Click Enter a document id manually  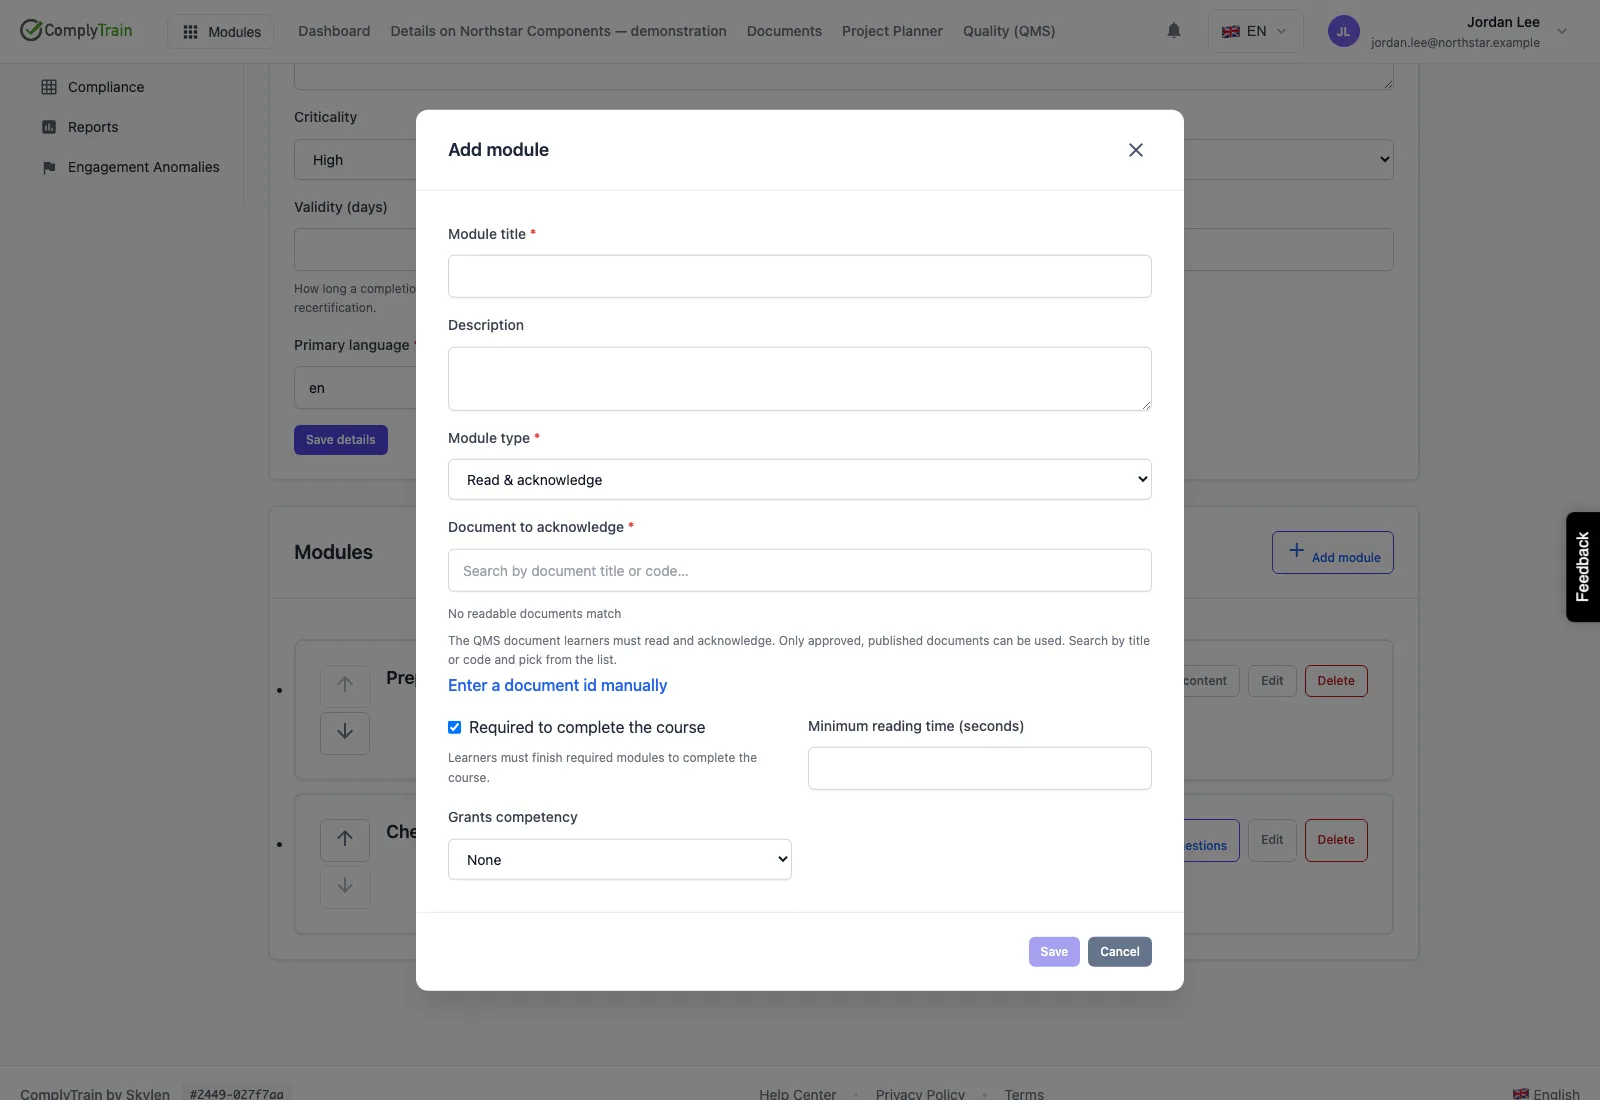(x=557, y=685)
